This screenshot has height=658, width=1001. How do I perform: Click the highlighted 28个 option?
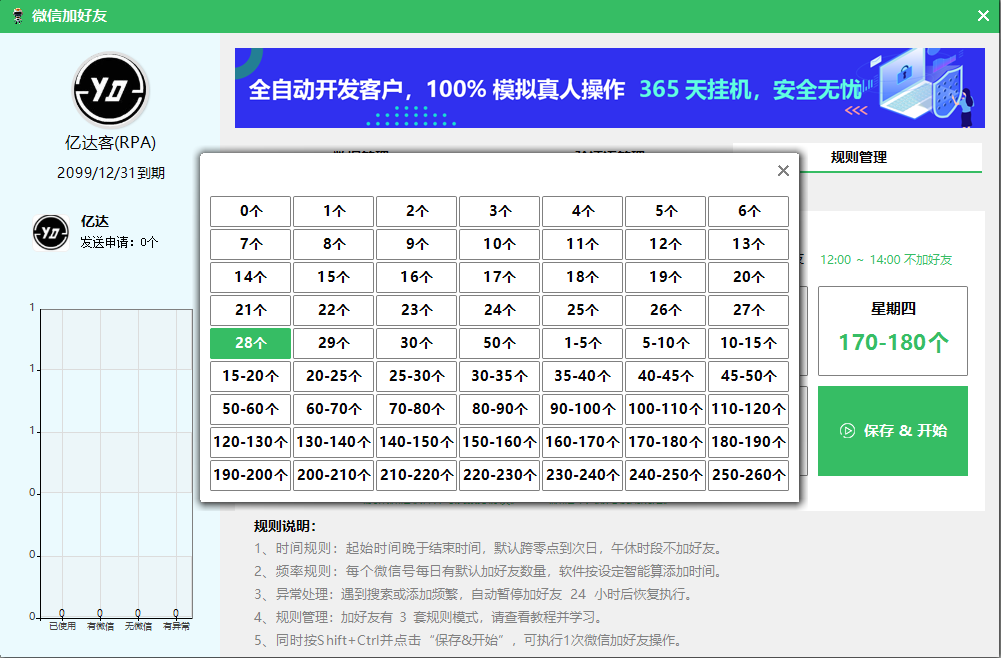coord(250,343)
